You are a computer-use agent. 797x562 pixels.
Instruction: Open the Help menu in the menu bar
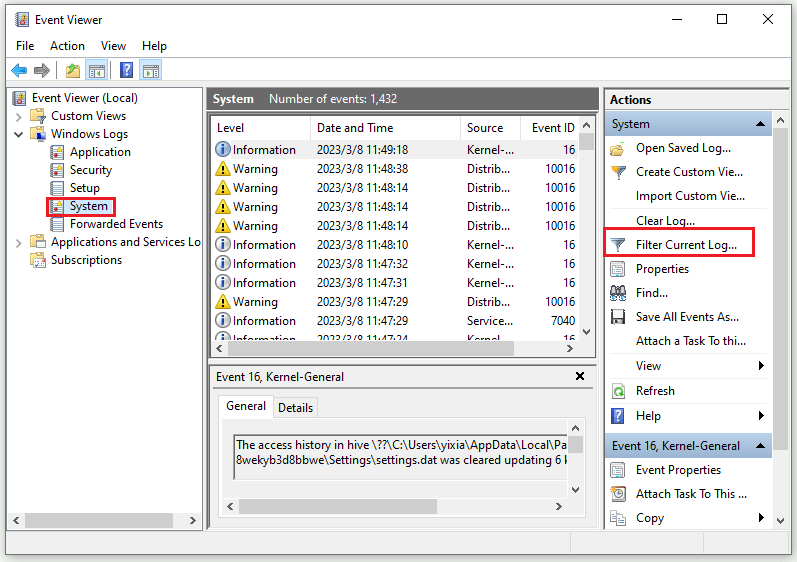click(x=154, y=46)
